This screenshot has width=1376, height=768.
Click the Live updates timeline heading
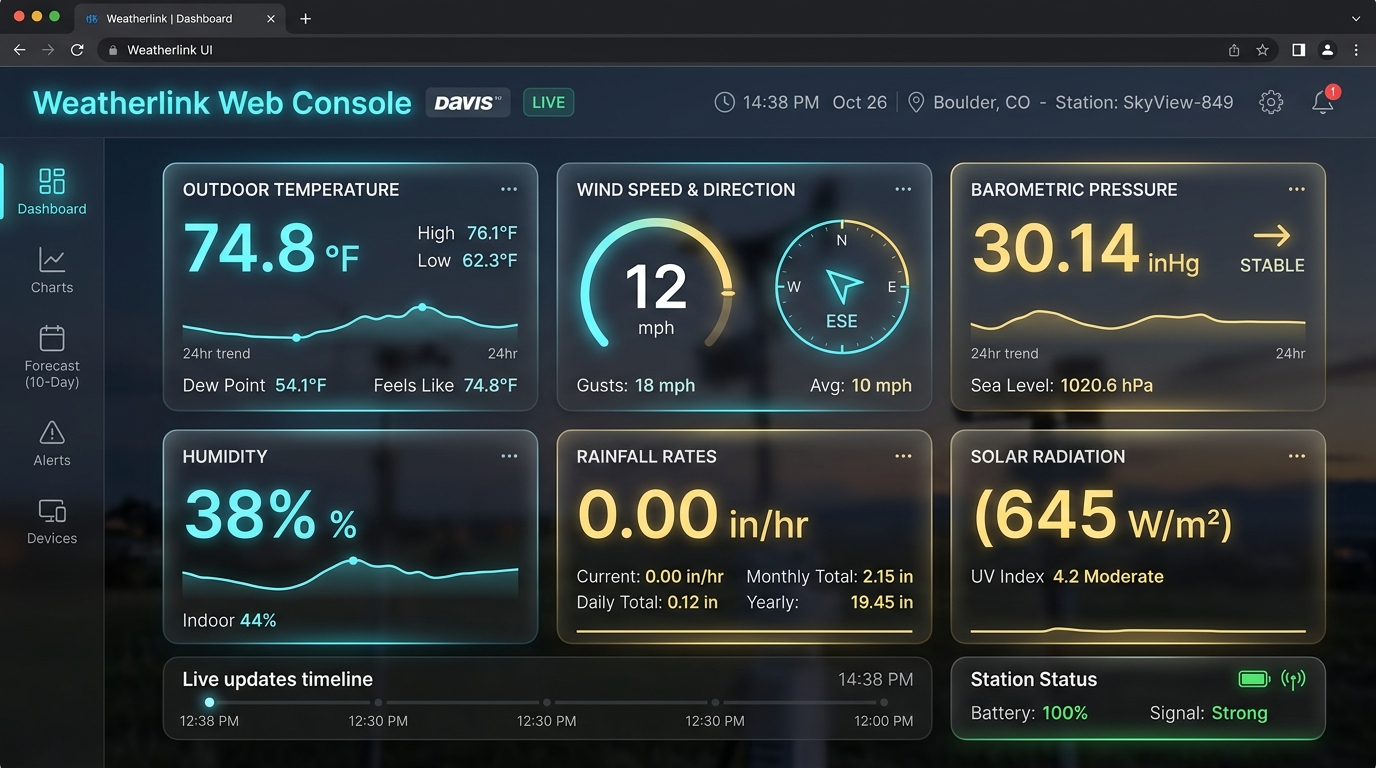click(x=278, y=679)
